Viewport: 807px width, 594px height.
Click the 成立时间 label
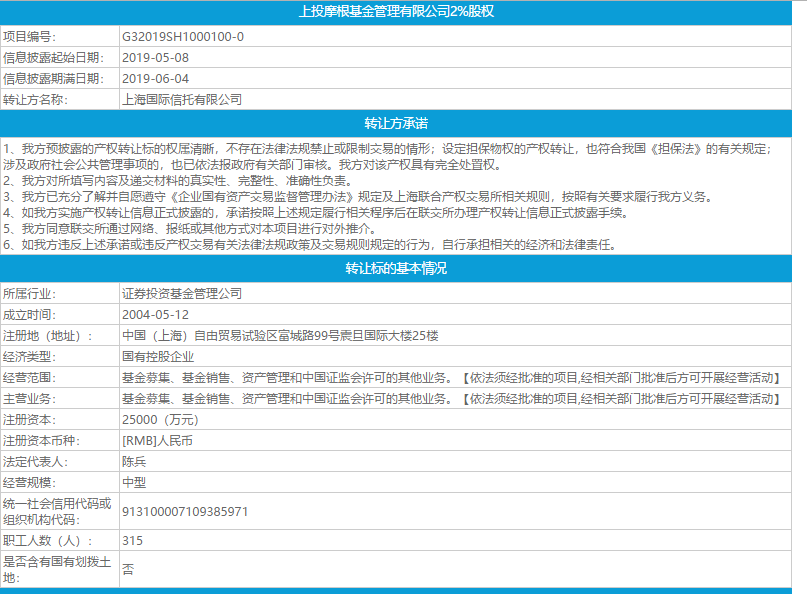tap(29, 315)
